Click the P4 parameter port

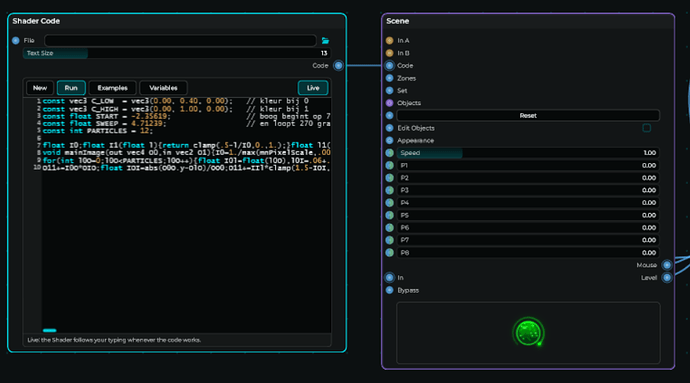pos(389,203)
